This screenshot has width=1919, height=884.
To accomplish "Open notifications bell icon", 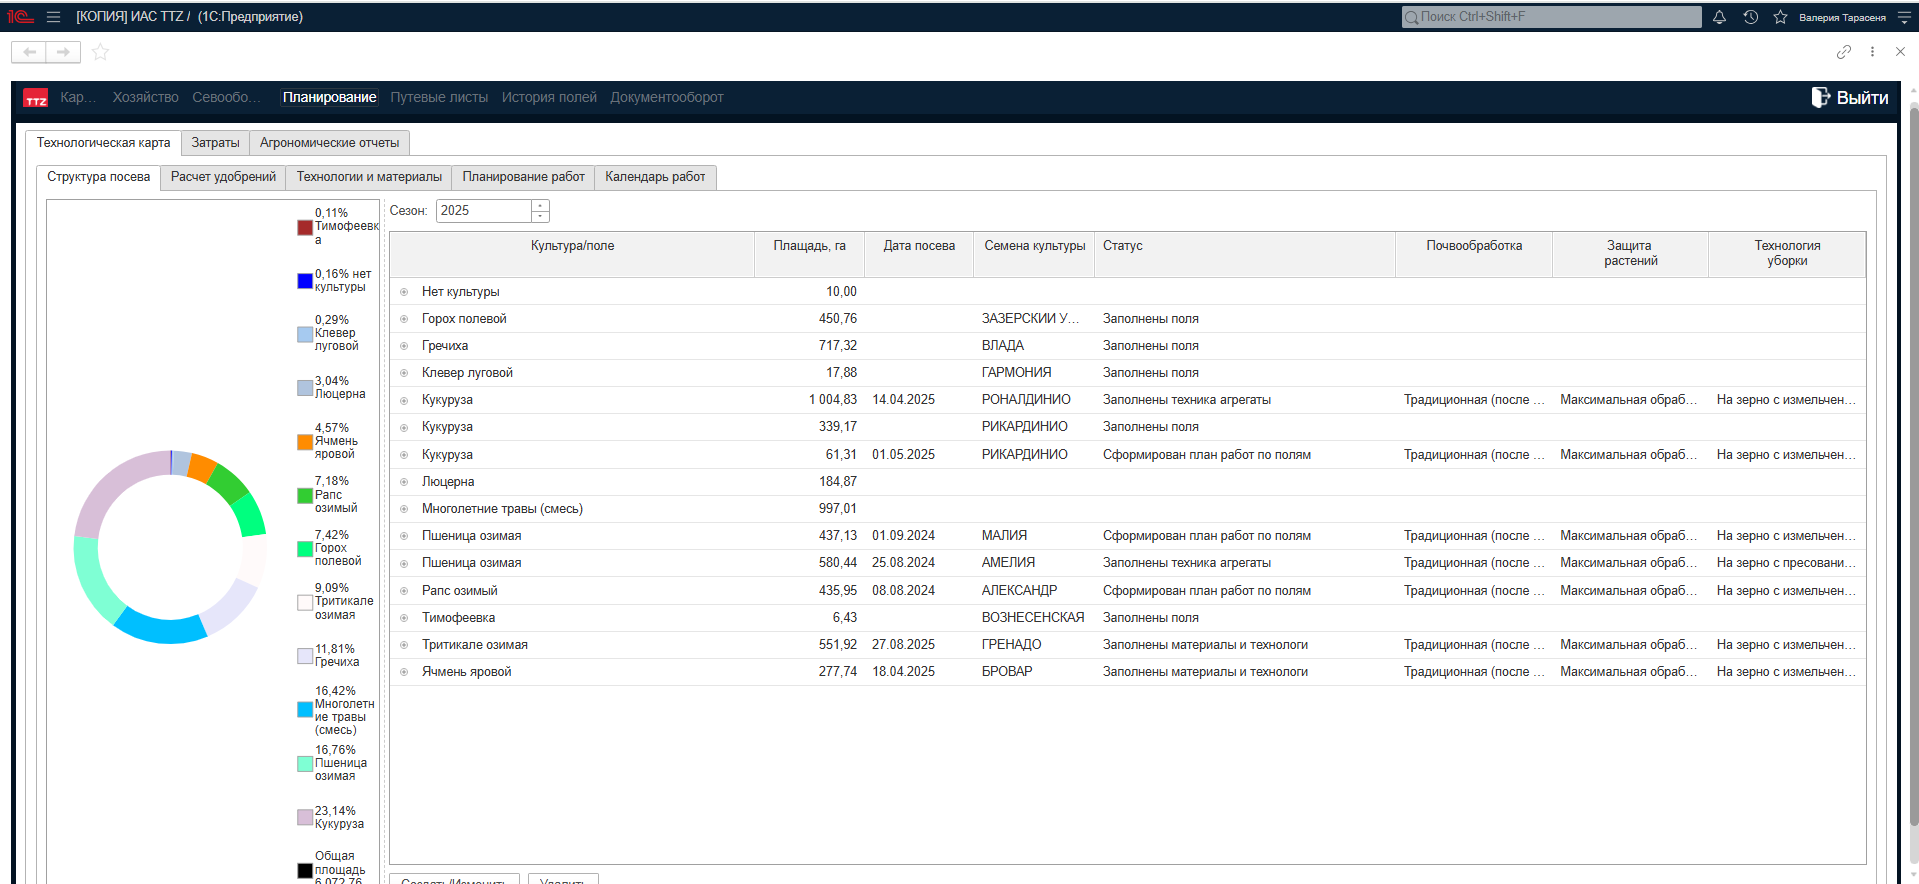I will click(x=1719, y=17).
